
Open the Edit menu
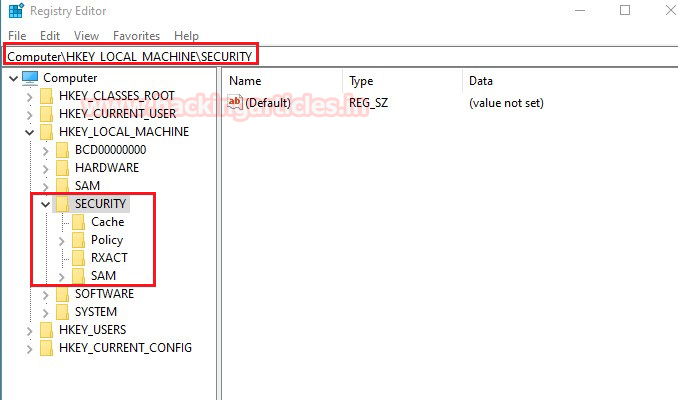50,35
